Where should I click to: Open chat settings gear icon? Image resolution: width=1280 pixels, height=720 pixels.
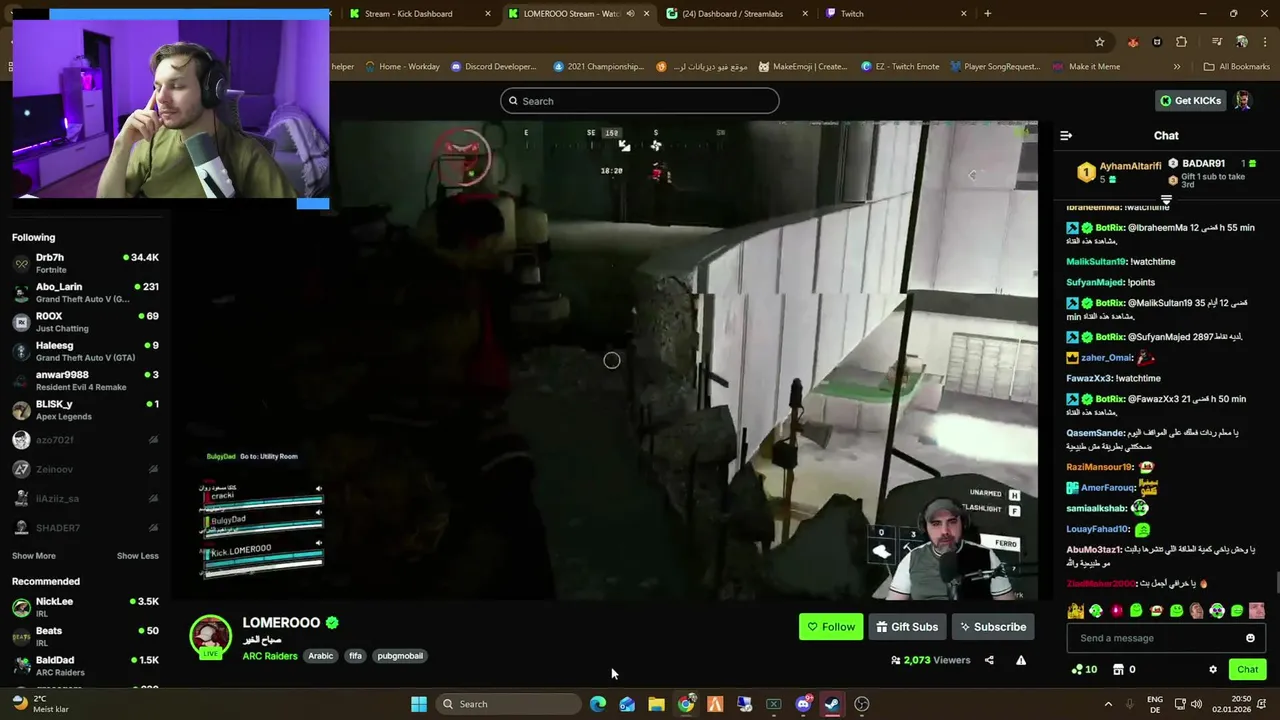1213,669
